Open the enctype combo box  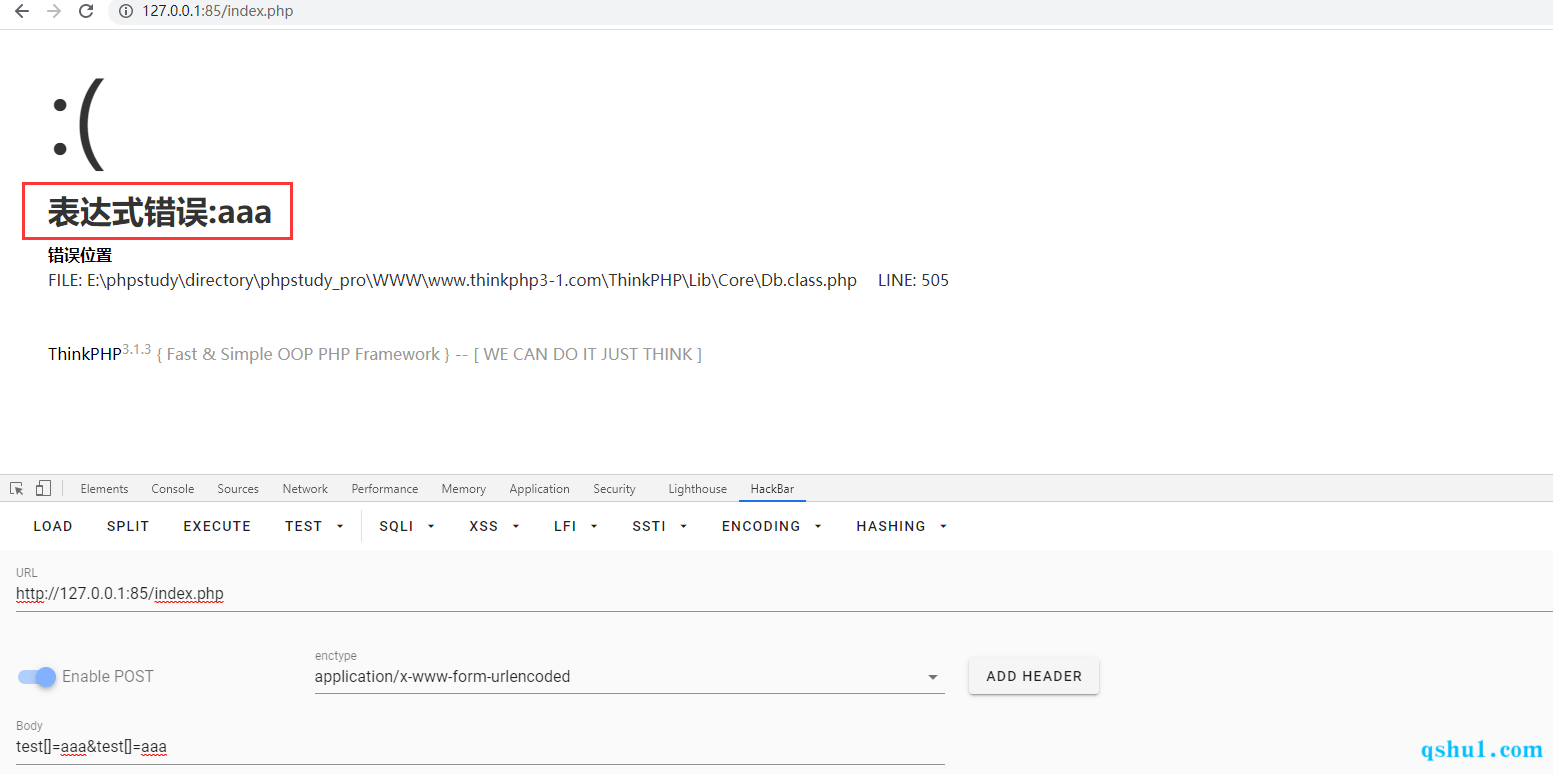pyautogui.click(x=628, y=677)
